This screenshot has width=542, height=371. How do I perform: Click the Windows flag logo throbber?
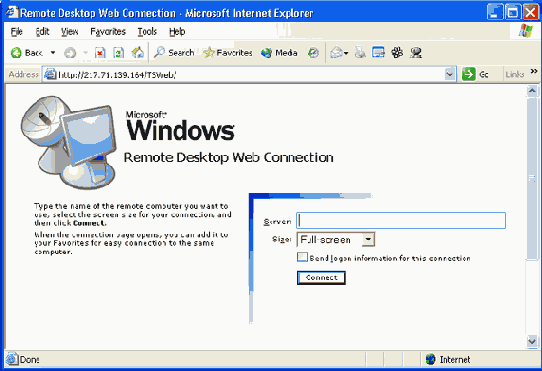tap(525, 31)
